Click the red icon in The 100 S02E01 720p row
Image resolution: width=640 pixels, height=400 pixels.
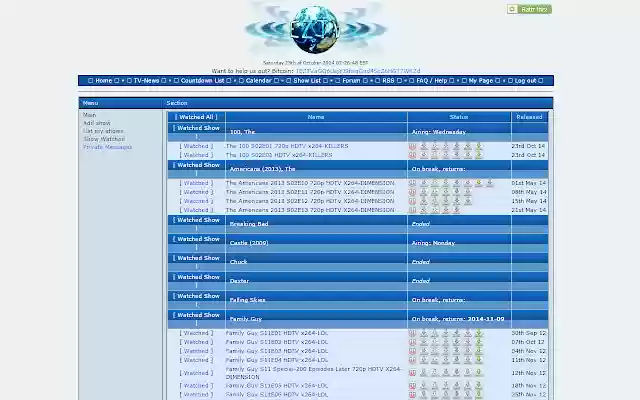coord(412,146)
